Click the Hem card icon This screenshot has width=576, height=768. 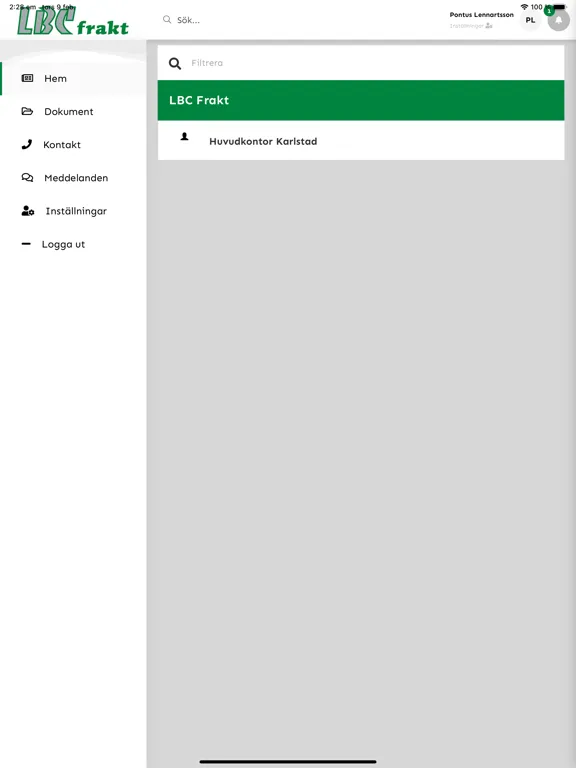[x=27, y=78]
